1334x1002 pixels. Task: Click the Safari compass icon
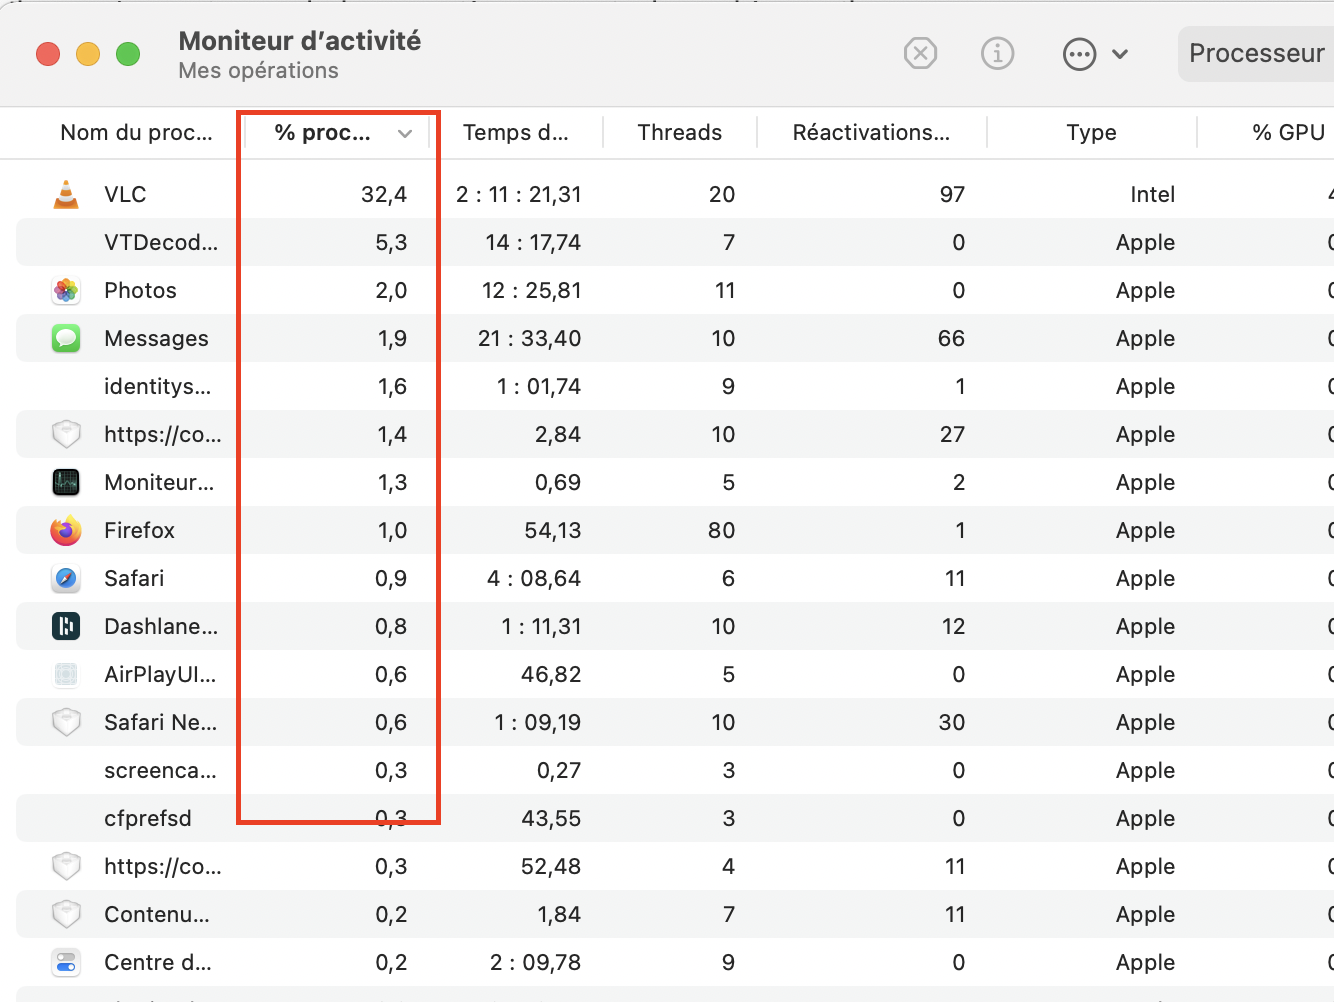(x=66, y=578)
